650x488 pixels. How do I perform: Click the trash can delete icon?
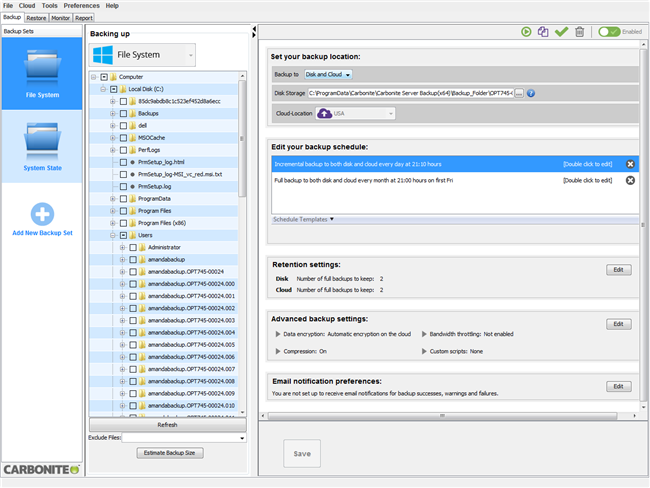tap(579, 32)
